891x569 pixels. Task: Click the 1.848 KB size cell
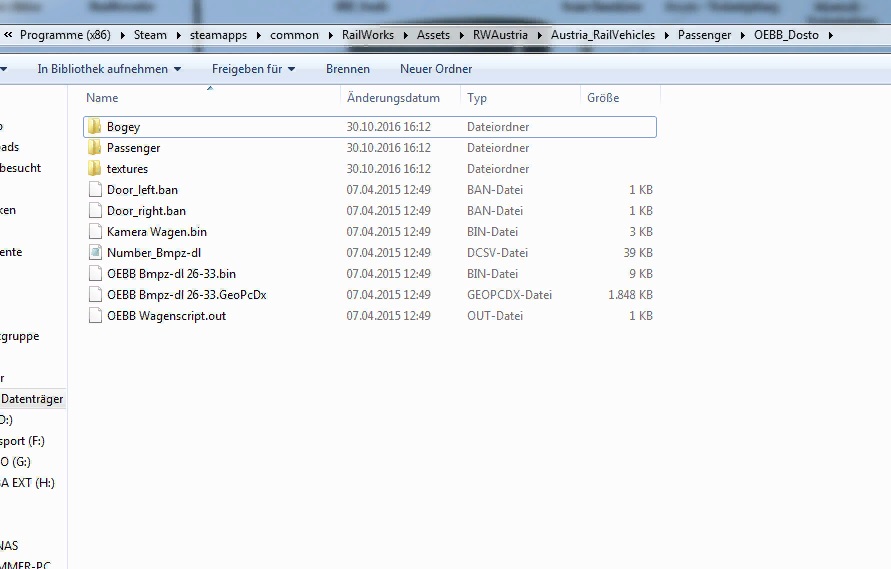(x=630, y=295)
